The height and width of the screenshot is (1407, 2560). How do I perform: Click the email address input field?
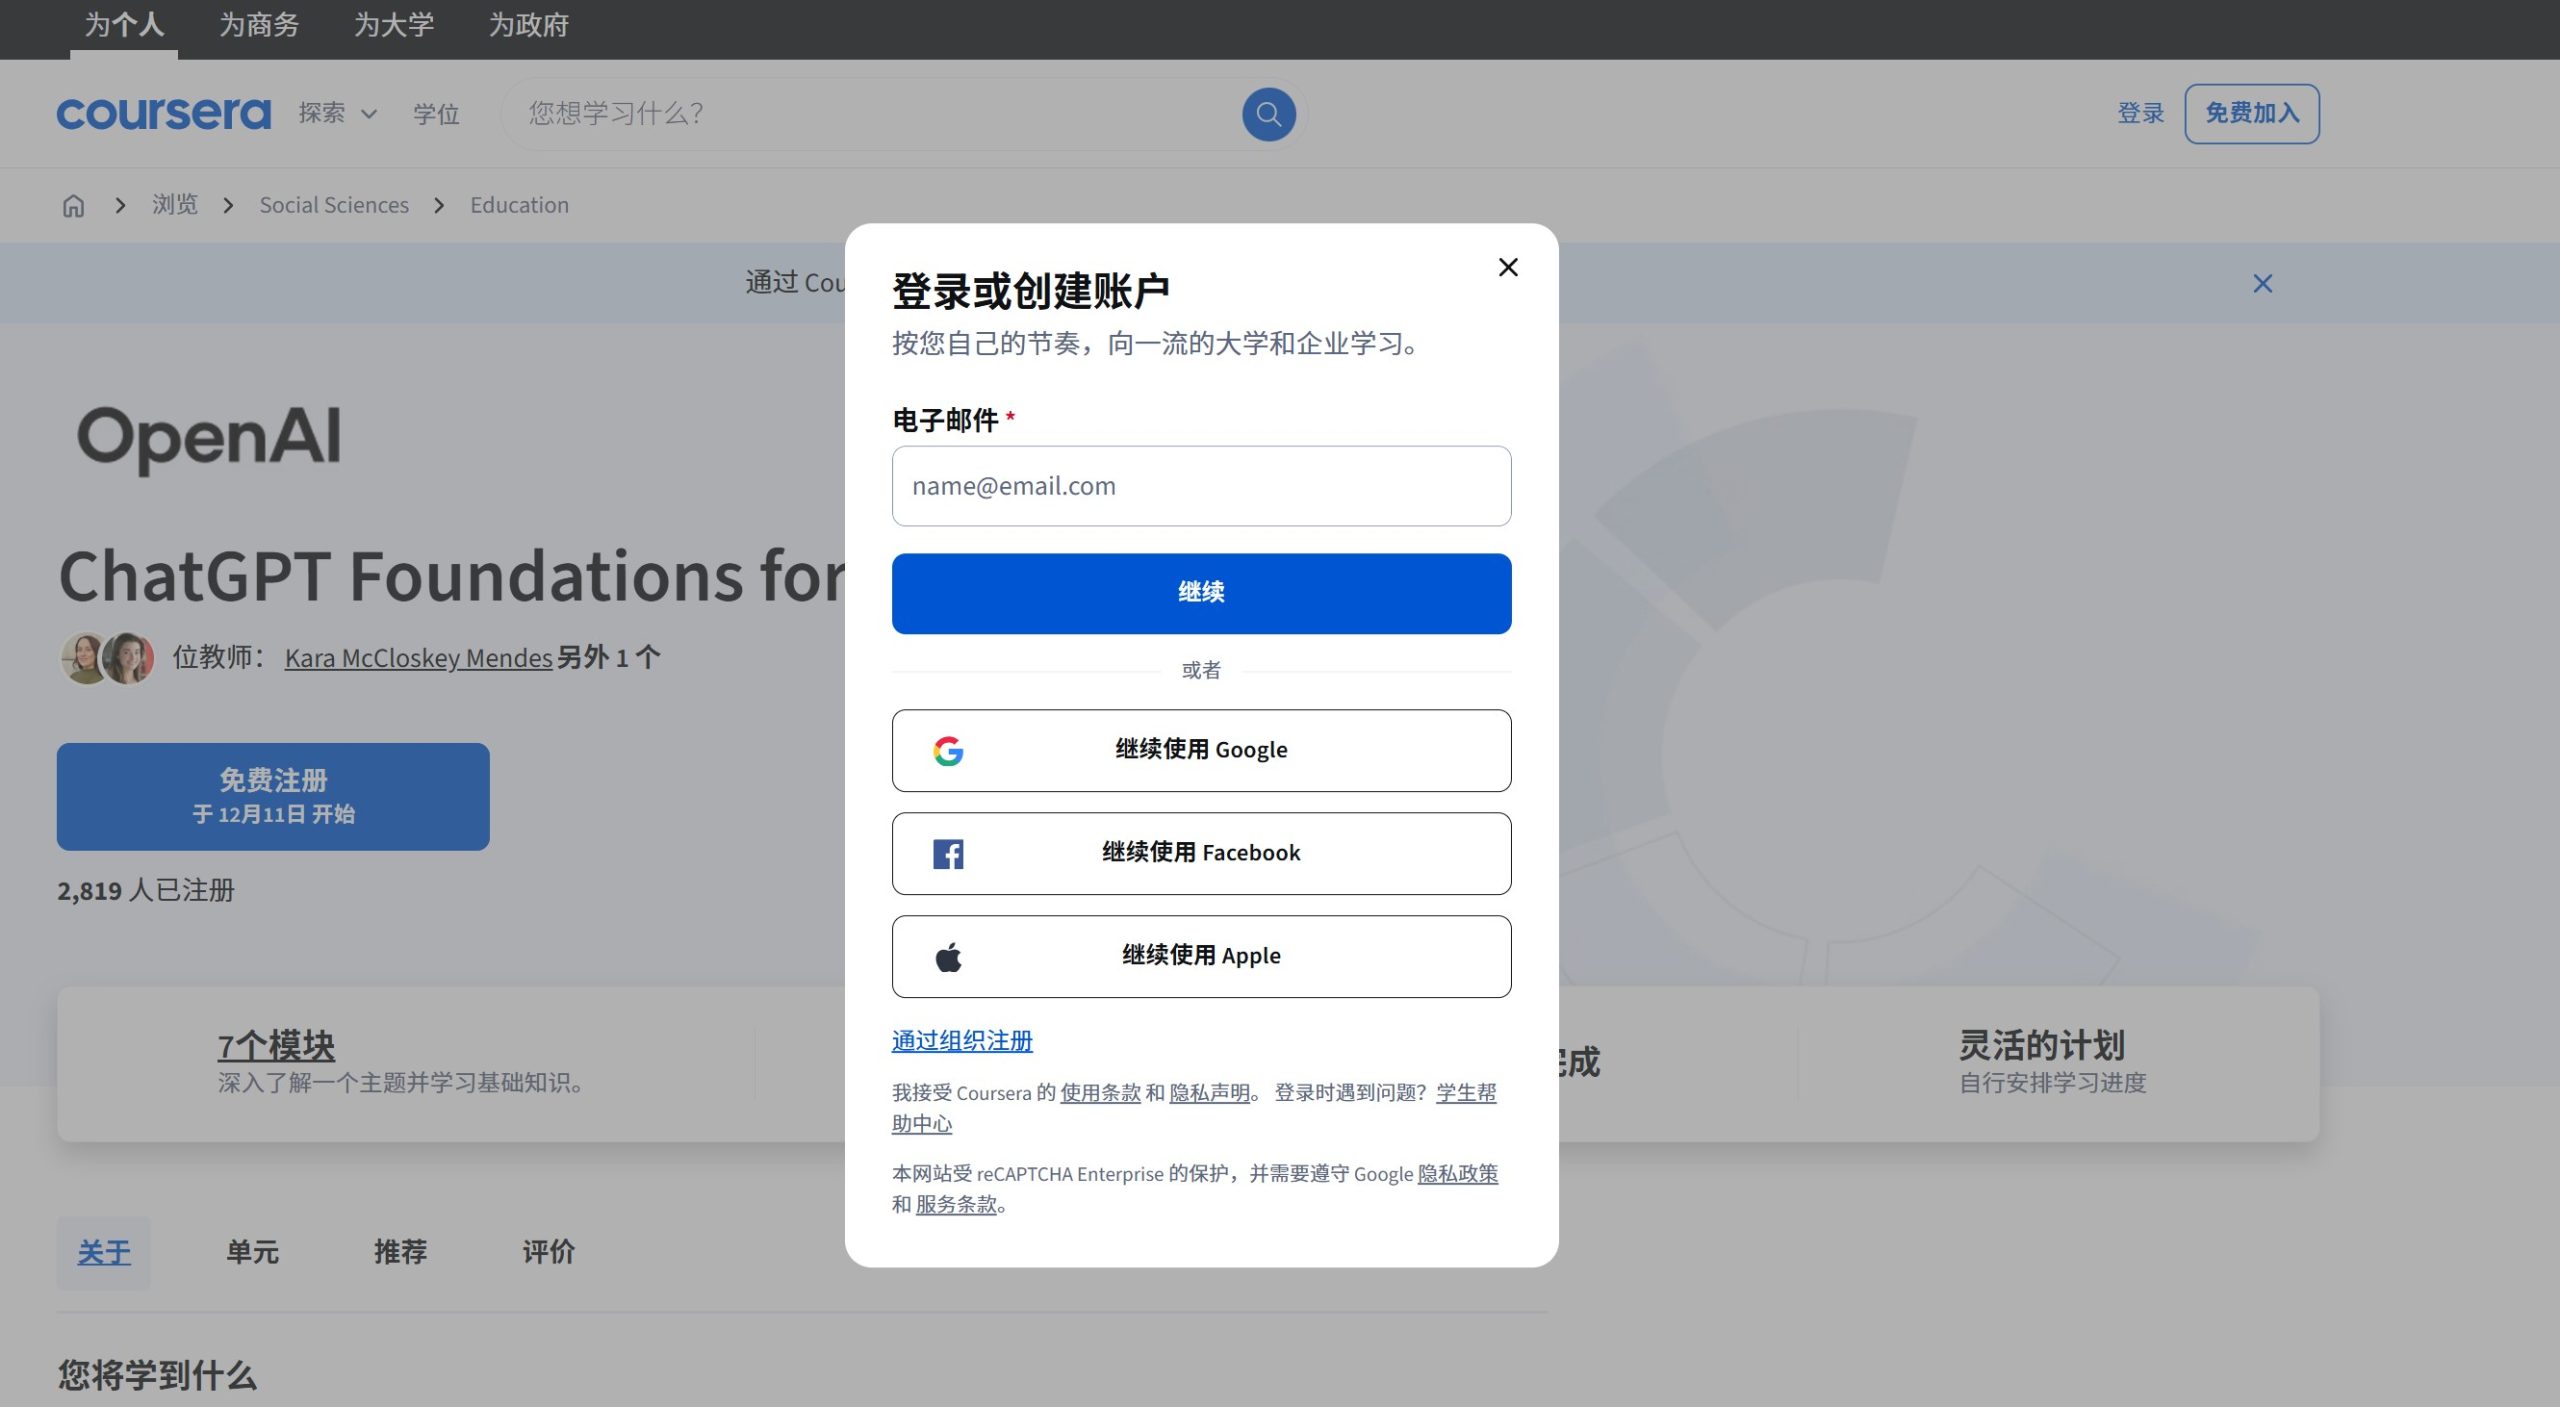1200,485
